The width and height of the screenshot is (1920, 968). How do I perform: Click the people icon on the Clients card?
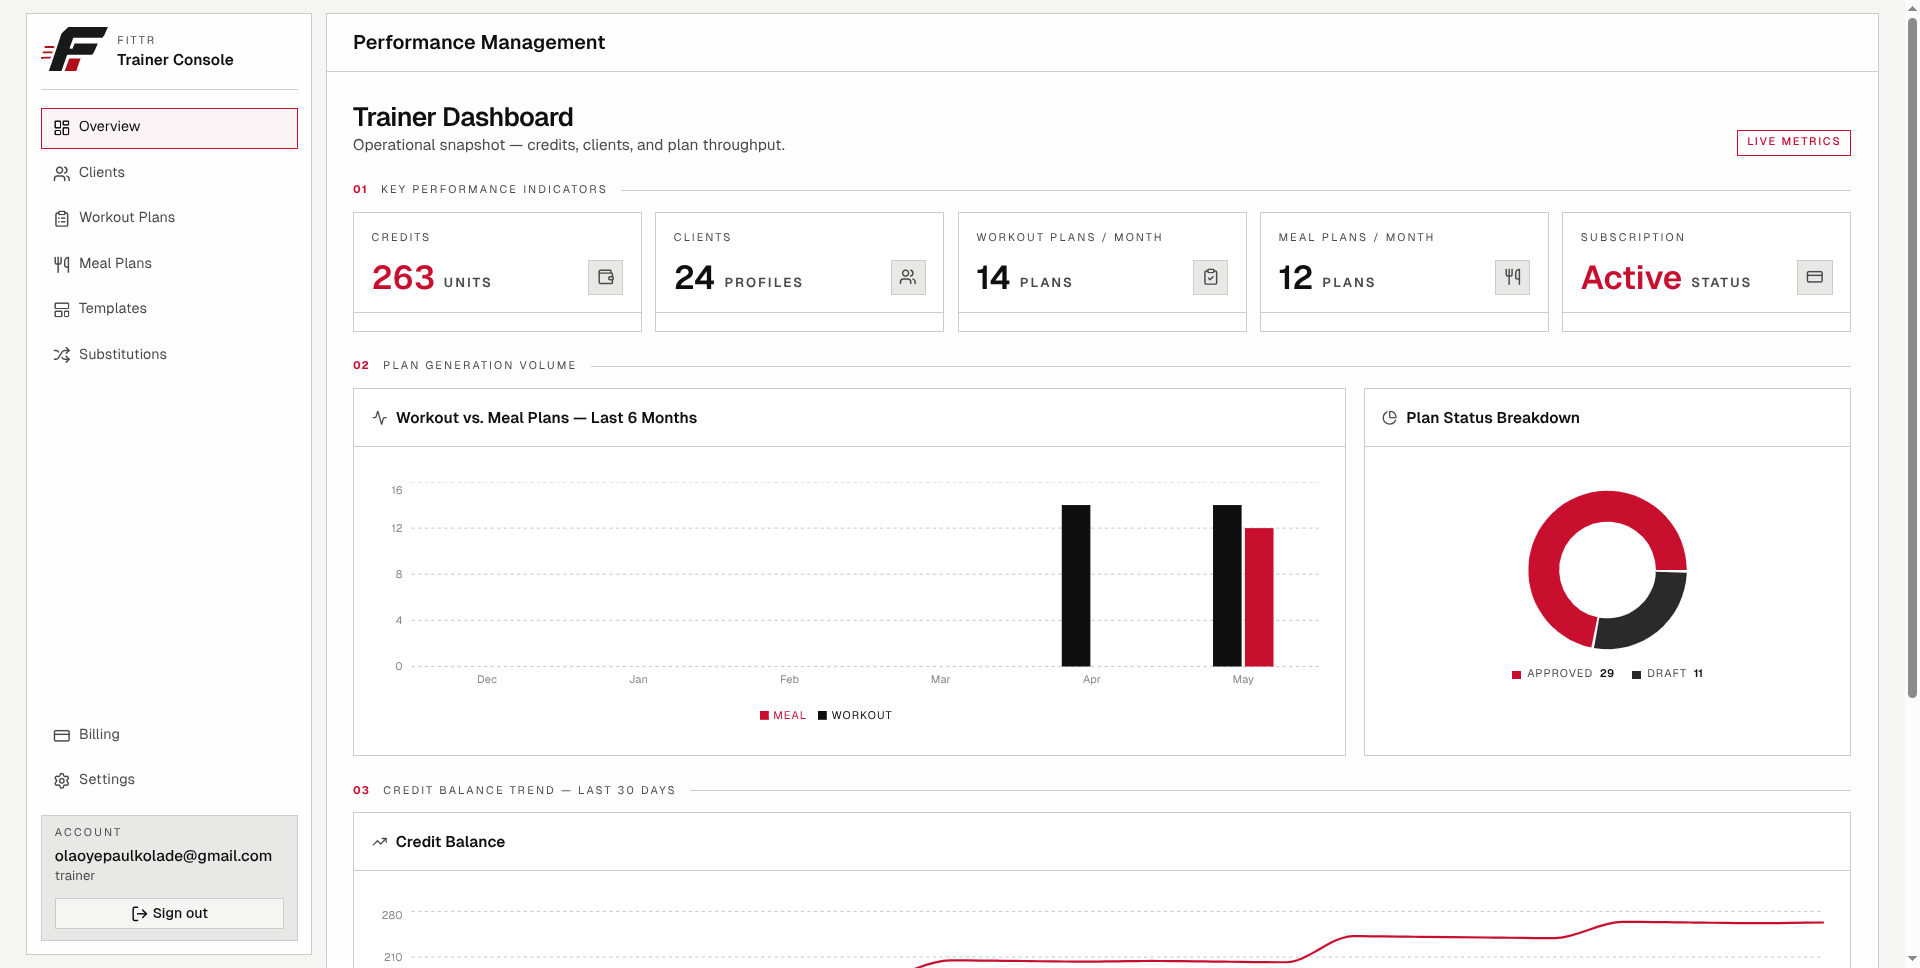[x=908, y=277]
